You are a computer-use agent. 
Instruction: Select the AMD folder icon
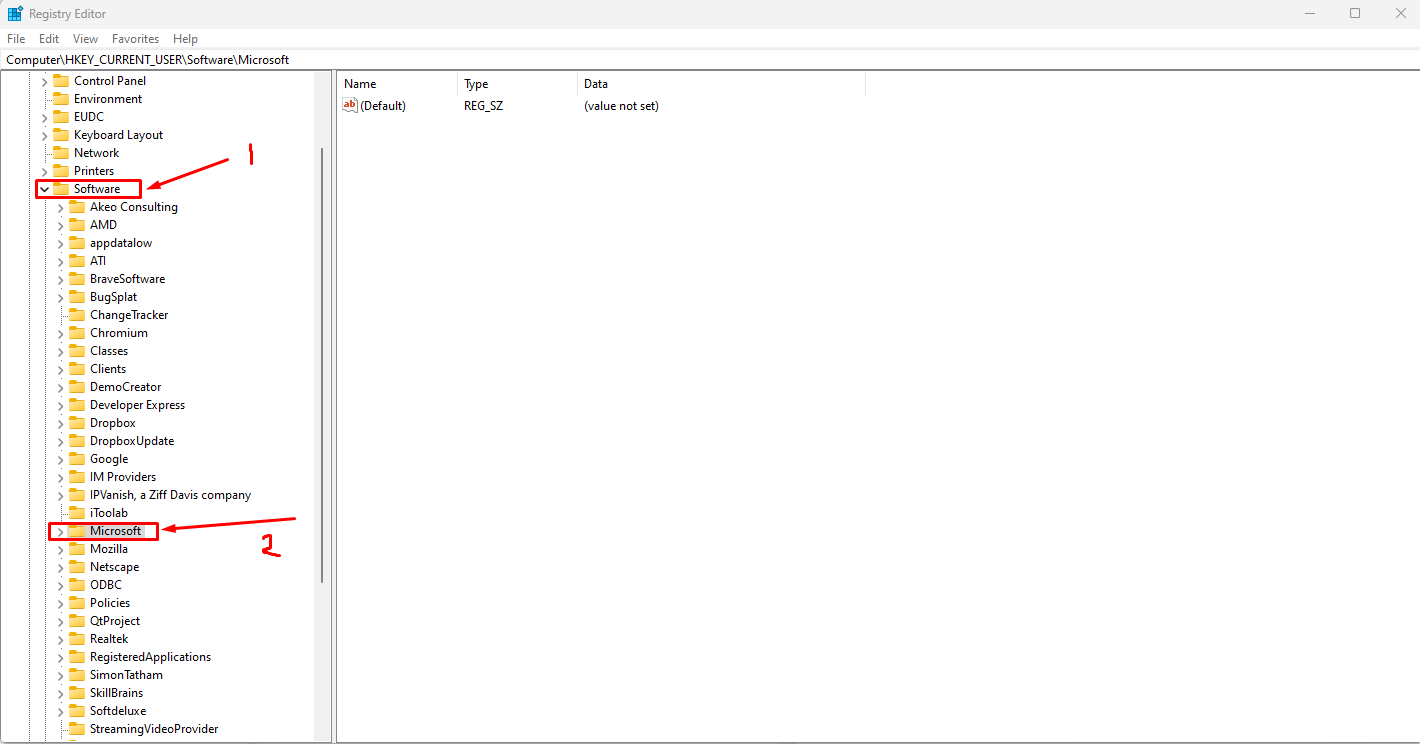pyautogui.click(x=77, y=225)
